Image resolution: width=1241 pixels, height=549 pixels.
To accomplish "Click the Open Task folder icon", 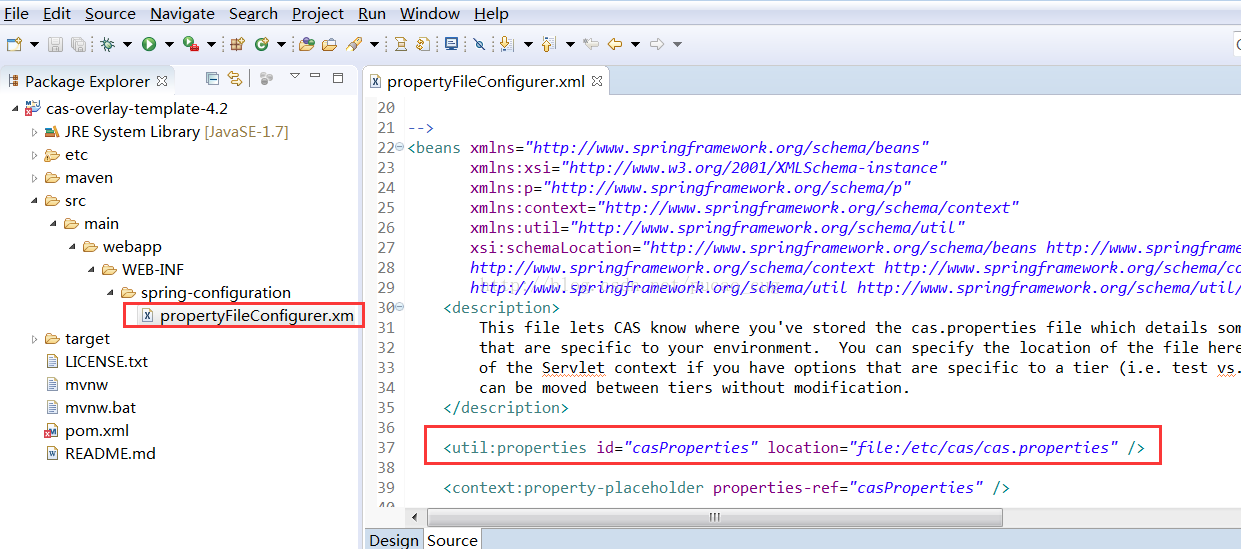I will pos(329,44).
